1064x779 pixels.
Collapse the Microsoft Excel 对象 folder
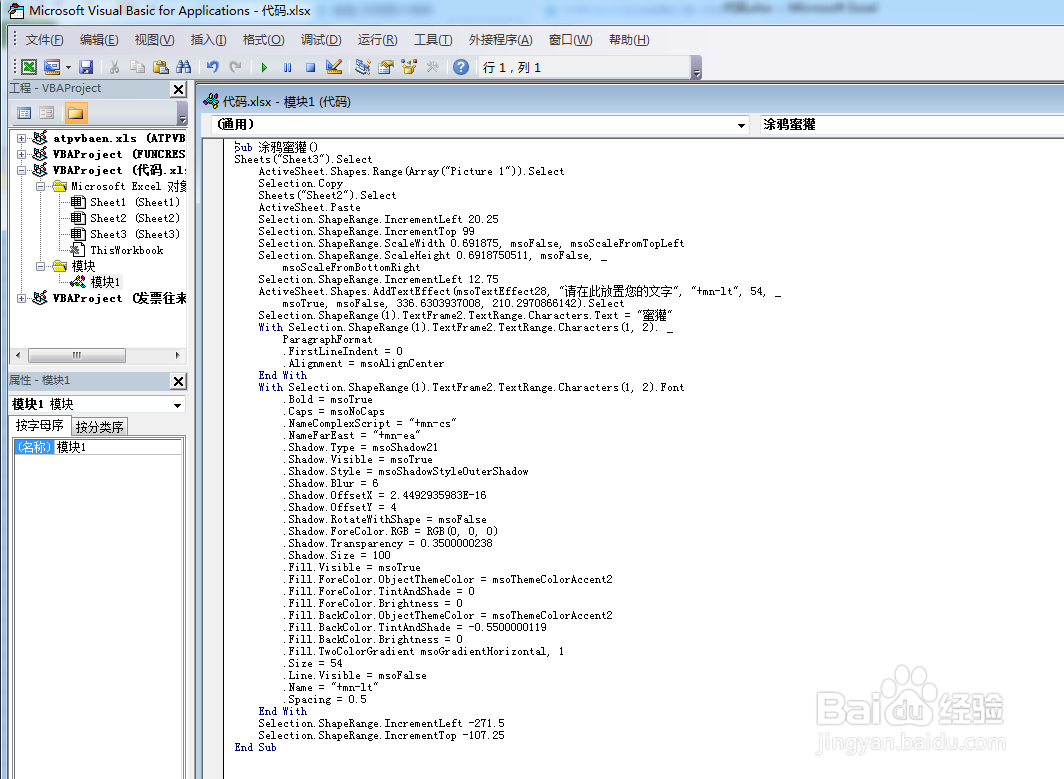[40, 186]
